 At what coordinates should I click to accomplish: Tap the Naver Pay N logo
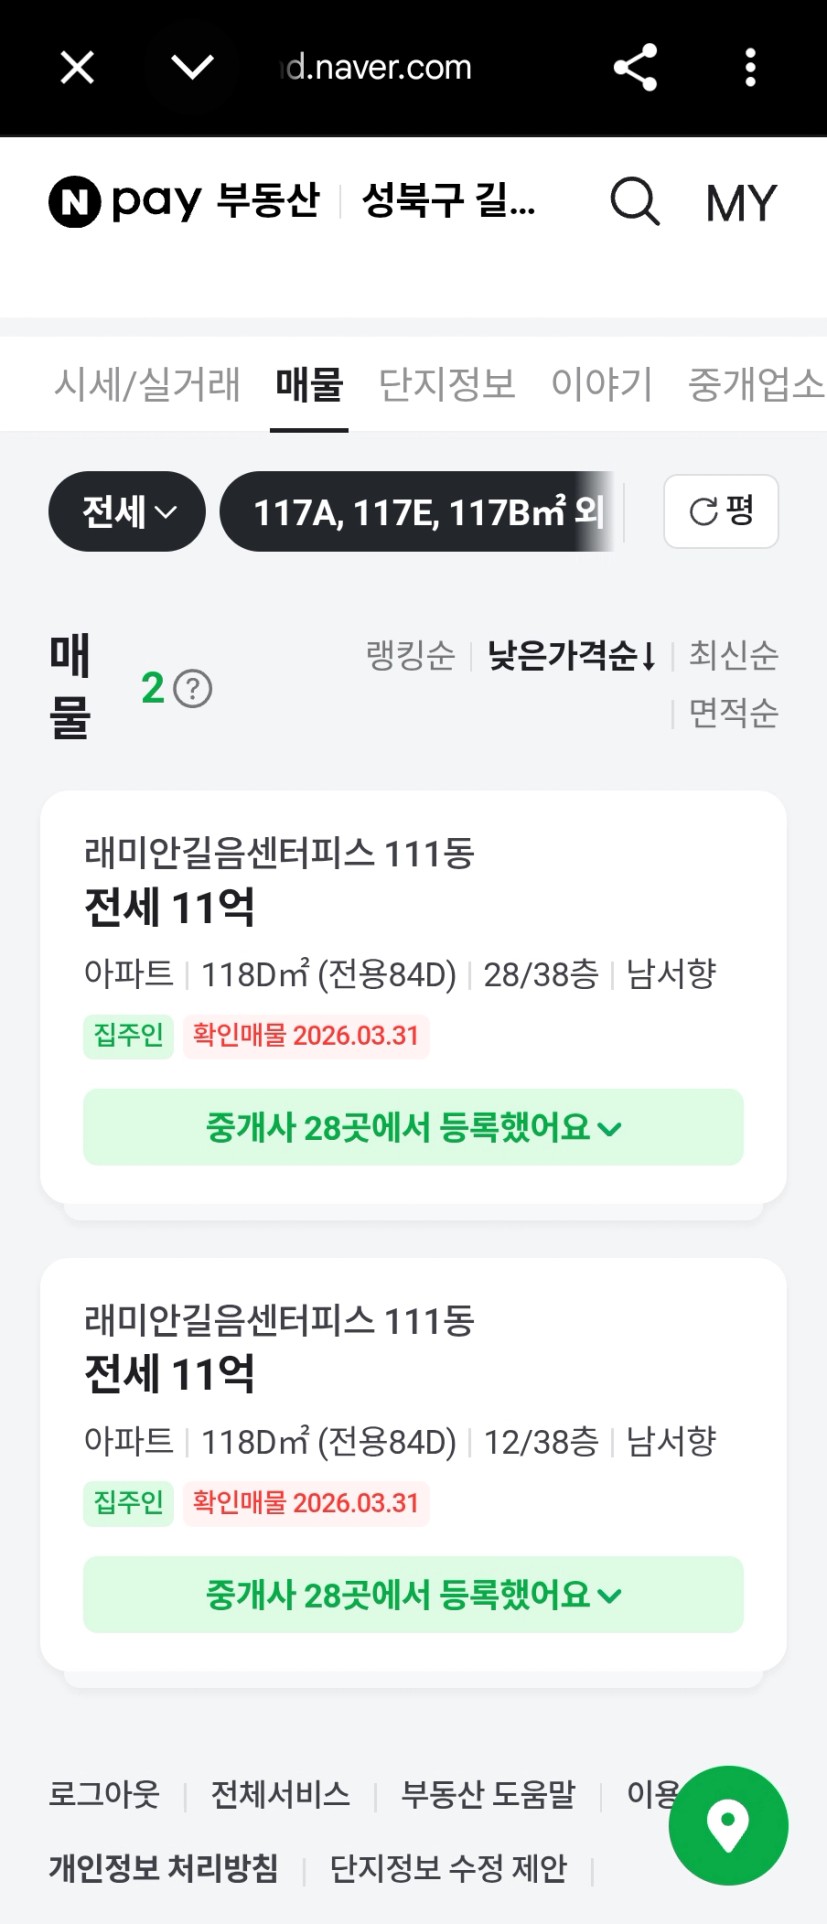point(75,202)
